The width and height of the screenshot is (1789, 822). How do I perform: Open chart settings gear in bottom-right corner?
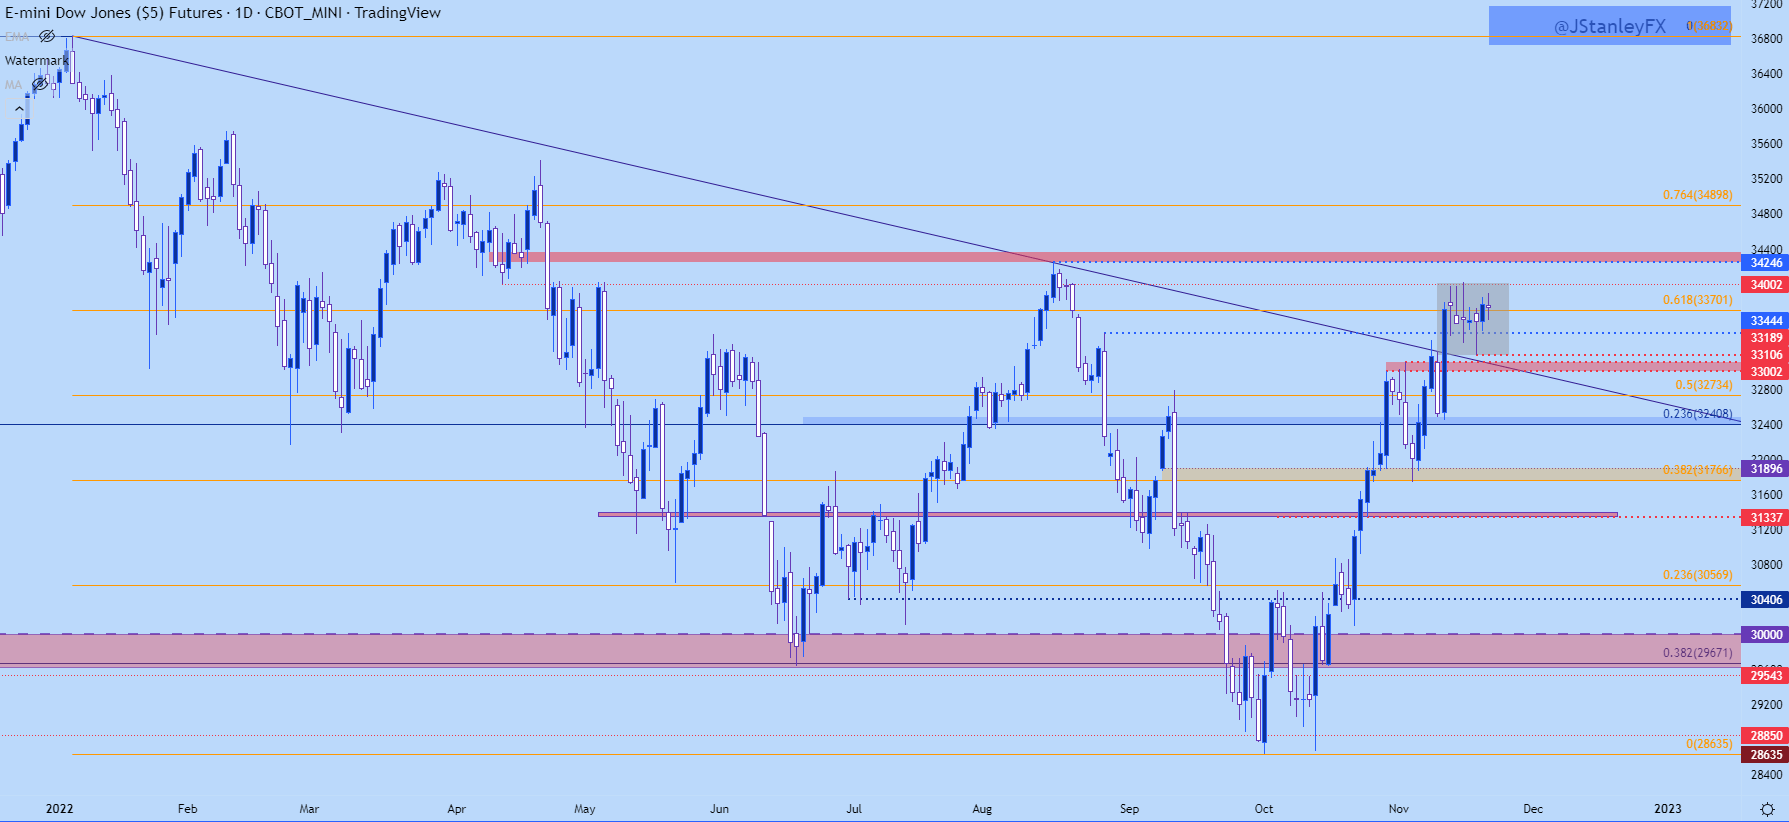pyautogui.click(x=1767, y=808)
